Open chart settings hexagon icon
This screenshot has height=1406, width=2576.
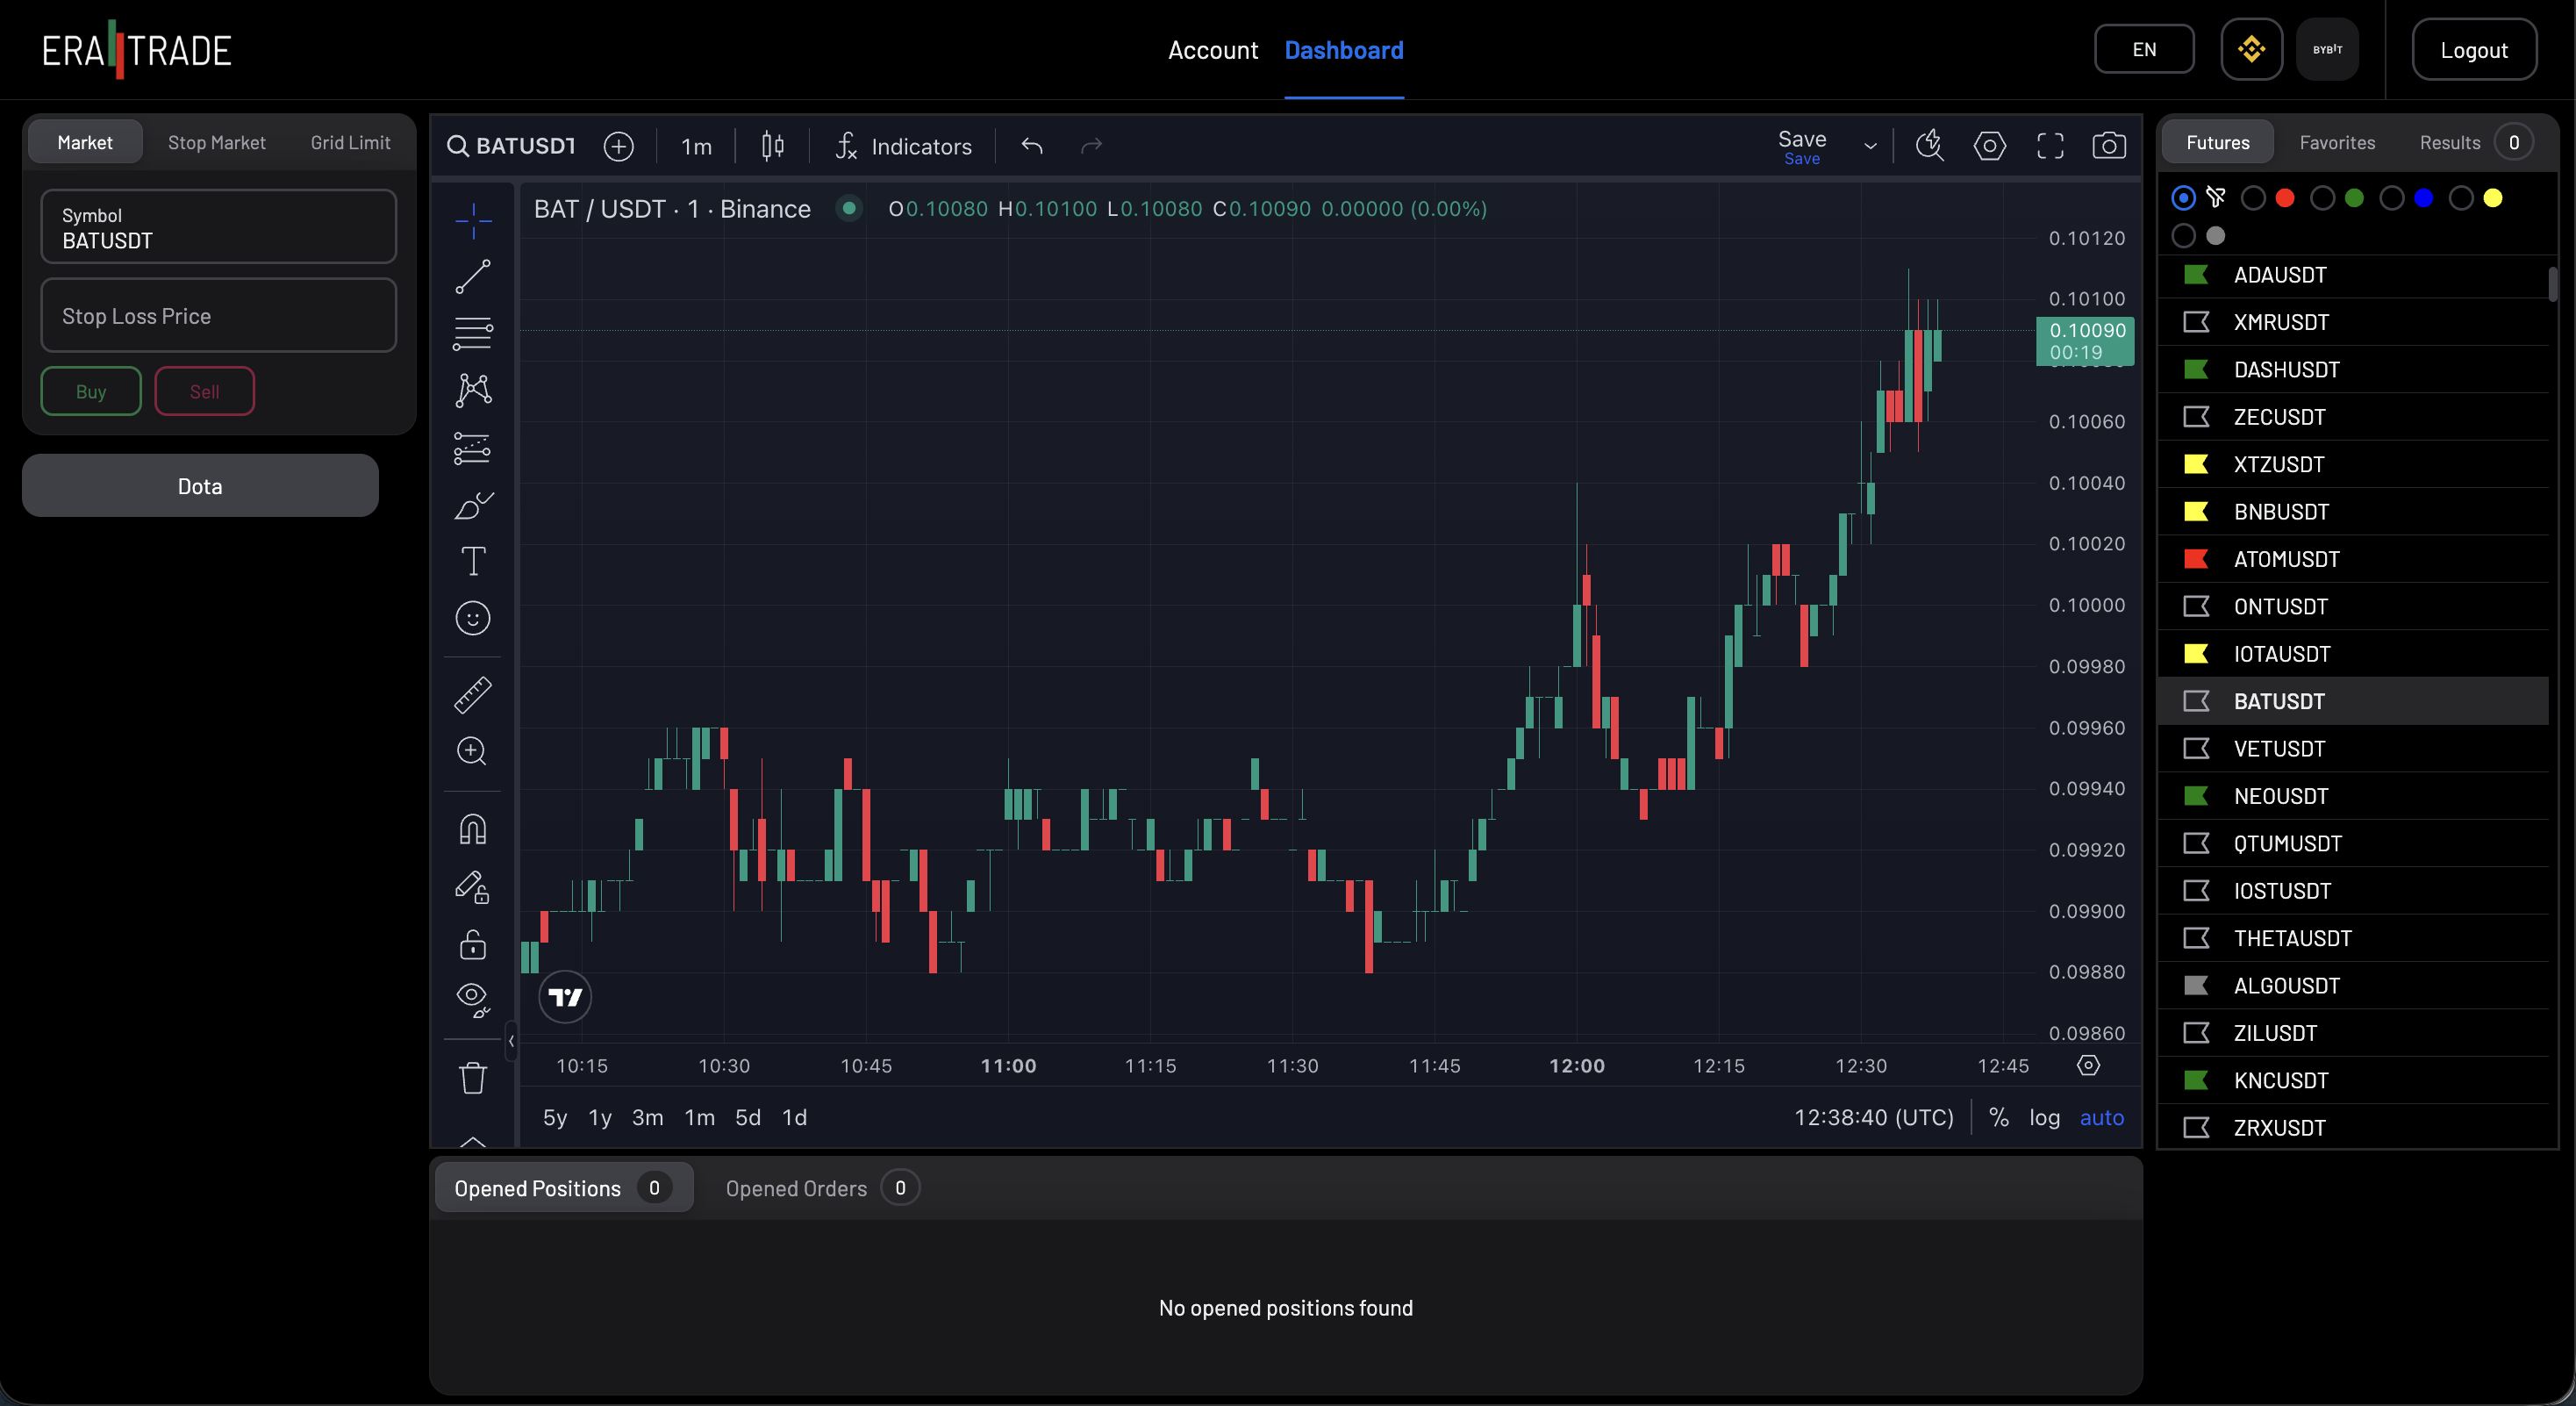1989,146
